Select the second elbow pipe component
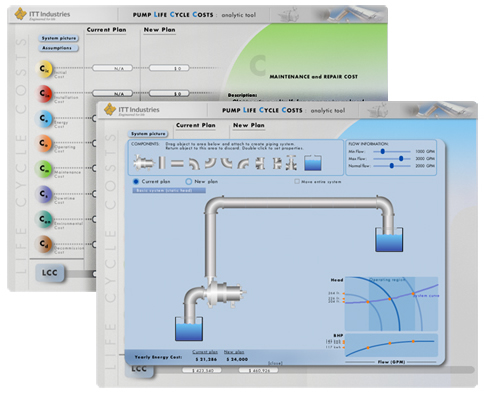 (x=210, y=163)
